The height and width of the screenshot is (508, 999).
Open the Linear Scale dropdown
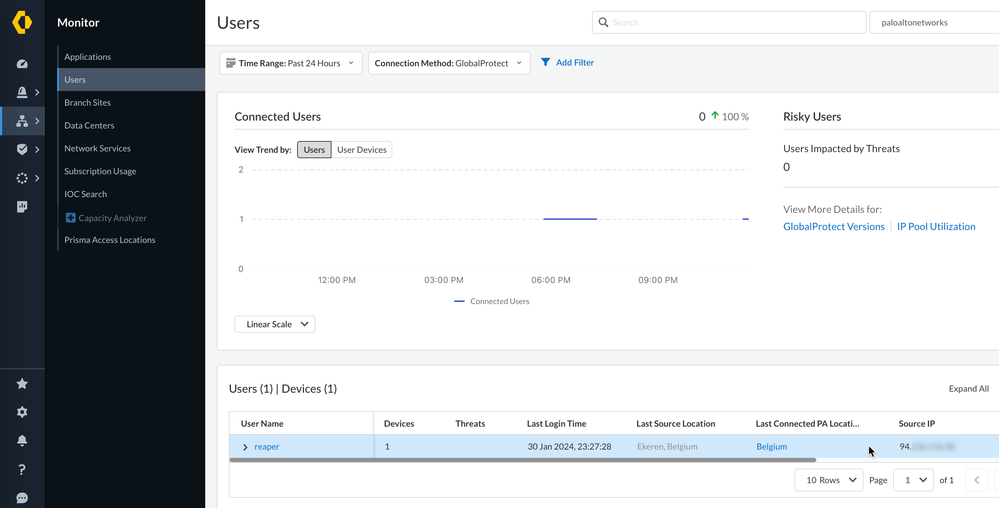tap(275, 324)
